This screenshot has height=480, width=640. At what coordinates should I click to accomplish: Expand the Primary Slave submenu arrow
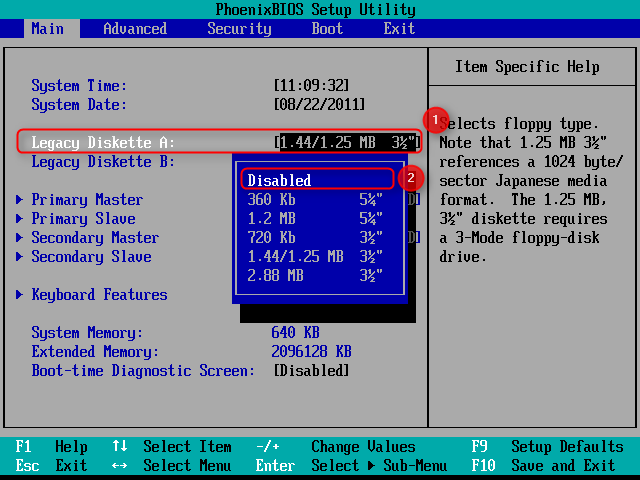point(19,218)
